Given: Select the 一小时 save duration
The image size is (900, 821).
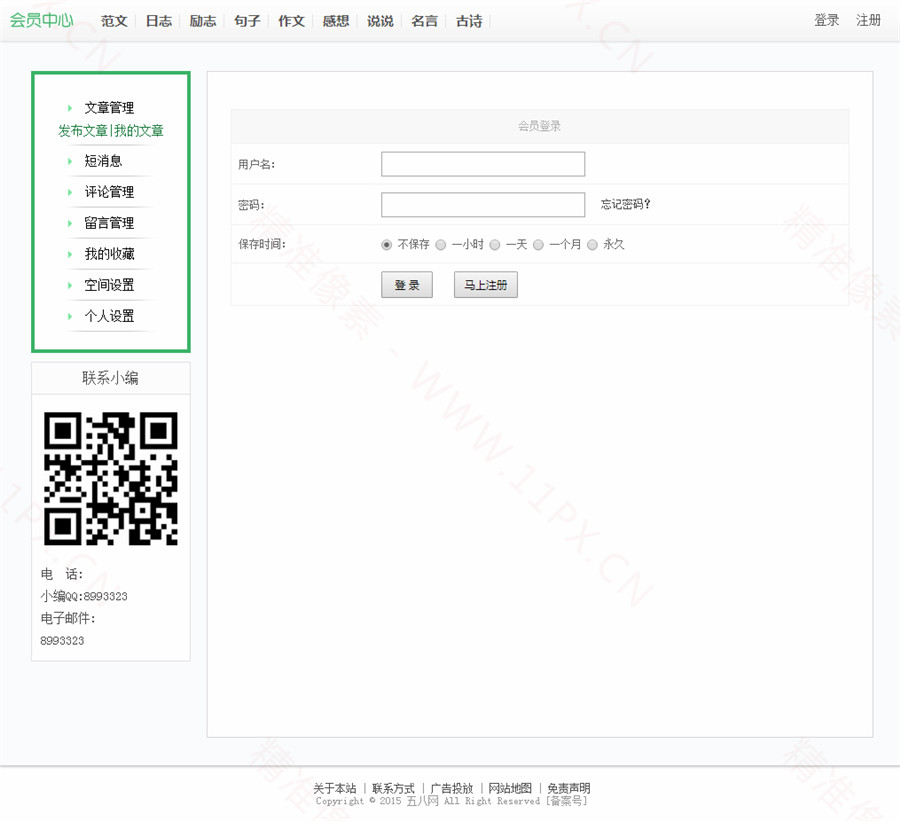Looking at the screenshot, I should [x=441, y=245].
